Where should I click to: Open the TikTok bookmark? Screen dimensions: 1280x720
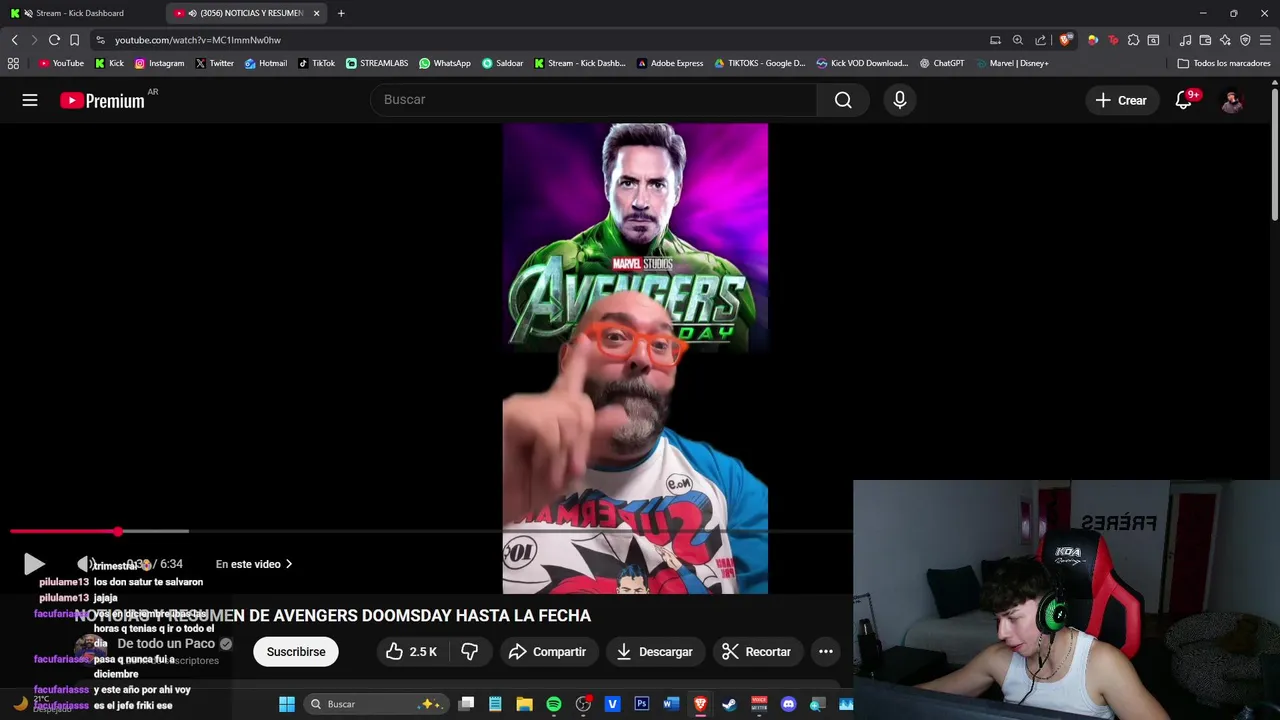pyautogui.click(x=316, y=63)
